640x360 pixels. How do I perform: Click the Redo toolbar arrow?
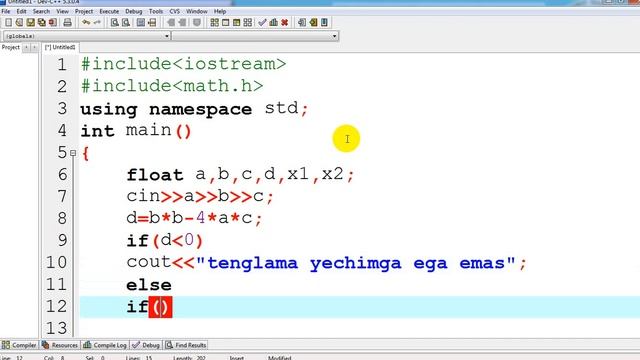[97, 22]
